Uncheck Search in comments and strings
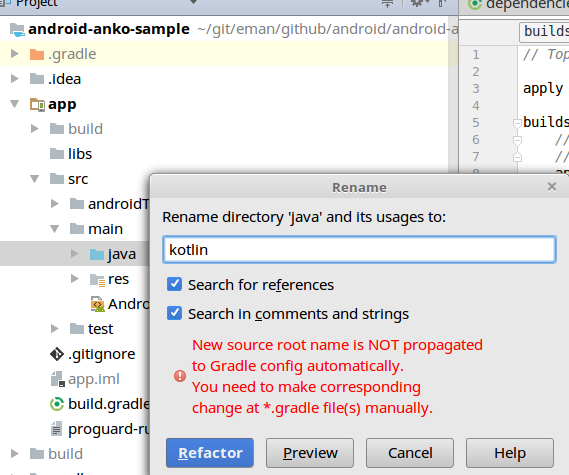The image size is (569, 475). click(175, 313)
